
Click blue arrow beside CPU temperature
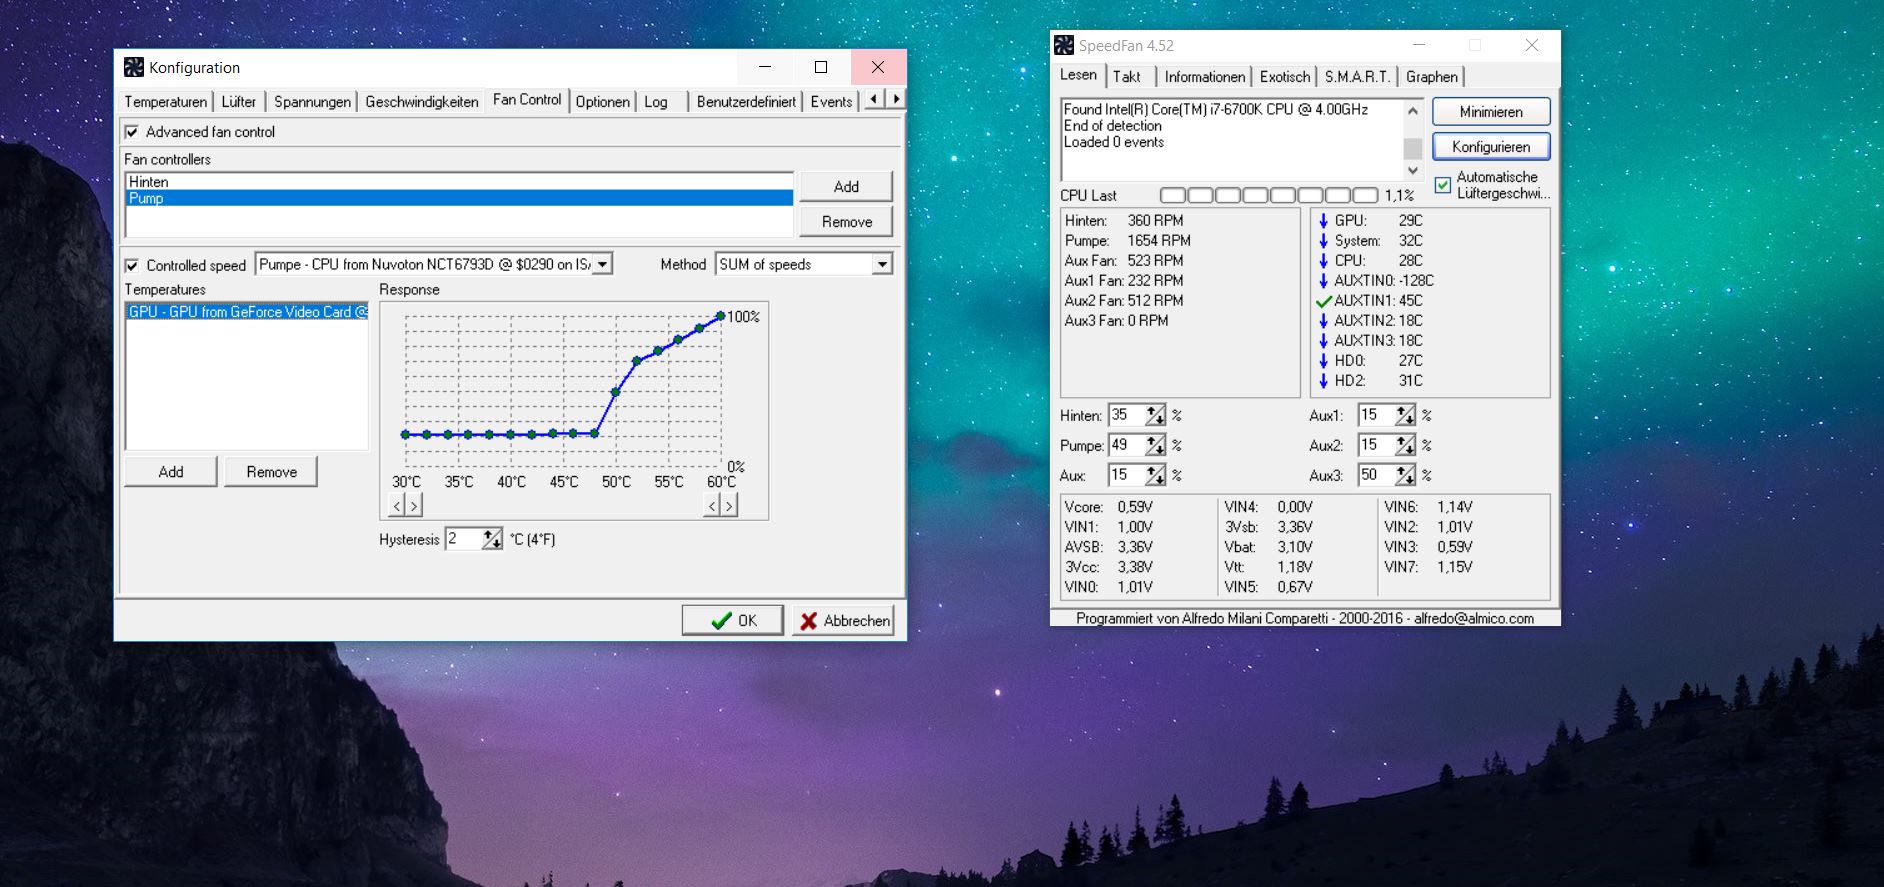(1324, 260)
